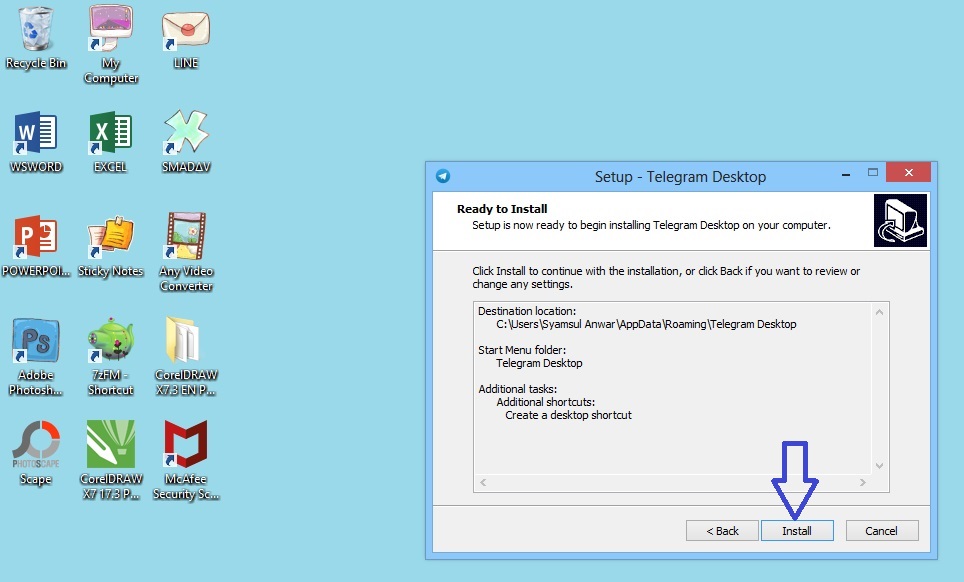Click the Telegram logo in the title bar
Viewport: 964px width, 582px height.
443,176
